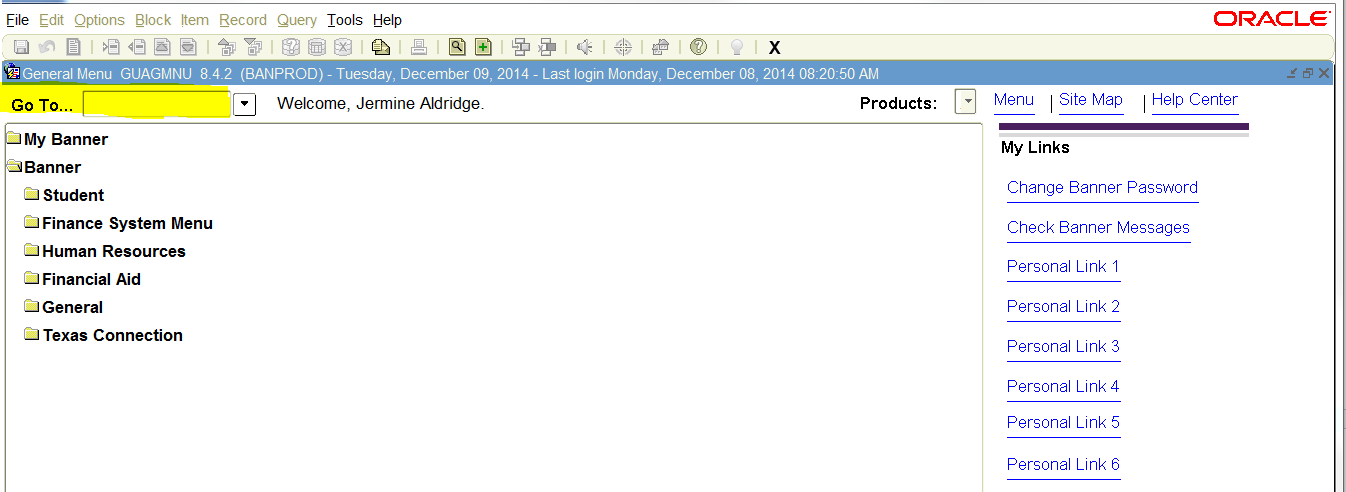The height and width of the screenshot is (492, 1346).
Task: Open the Help menu
Action: (387, 20)
